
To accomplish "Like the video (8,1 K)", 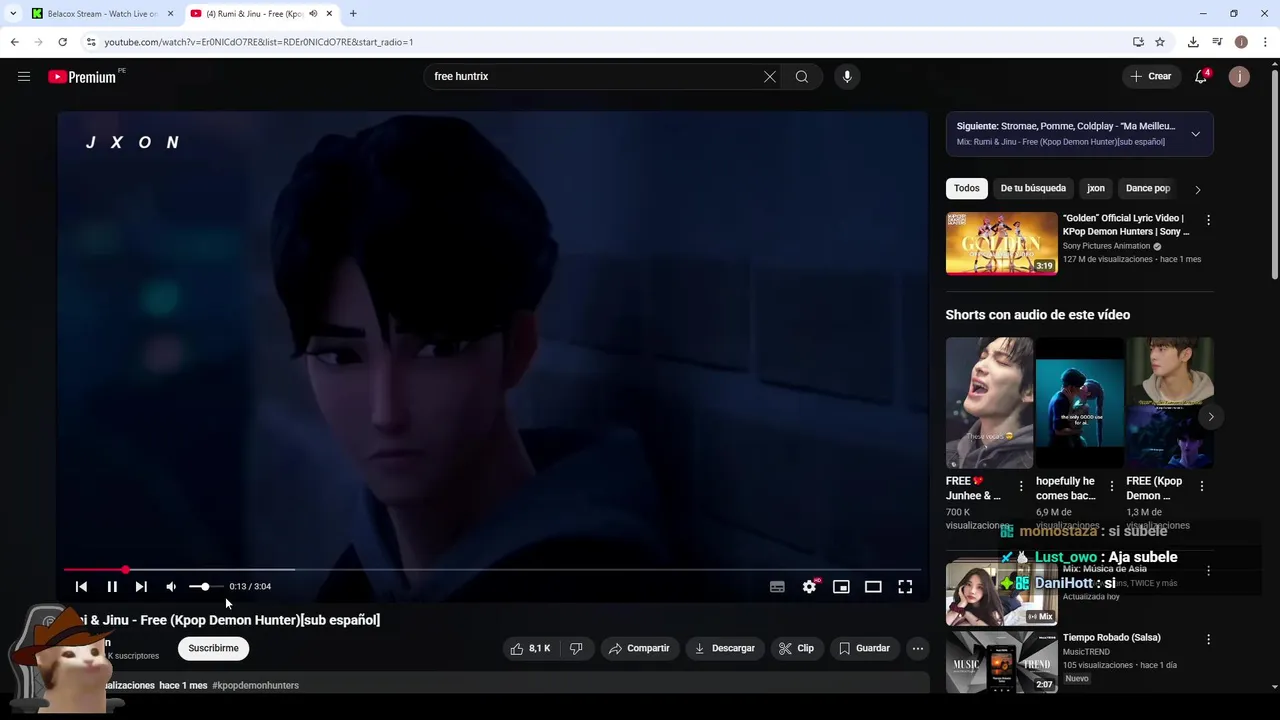I will pos(530,648).
